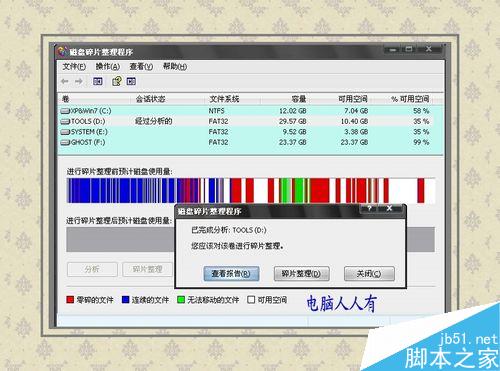Click the white 可用空间 legend swatch
Viewport: 500px width, 371px height.
tap(251, 300)
